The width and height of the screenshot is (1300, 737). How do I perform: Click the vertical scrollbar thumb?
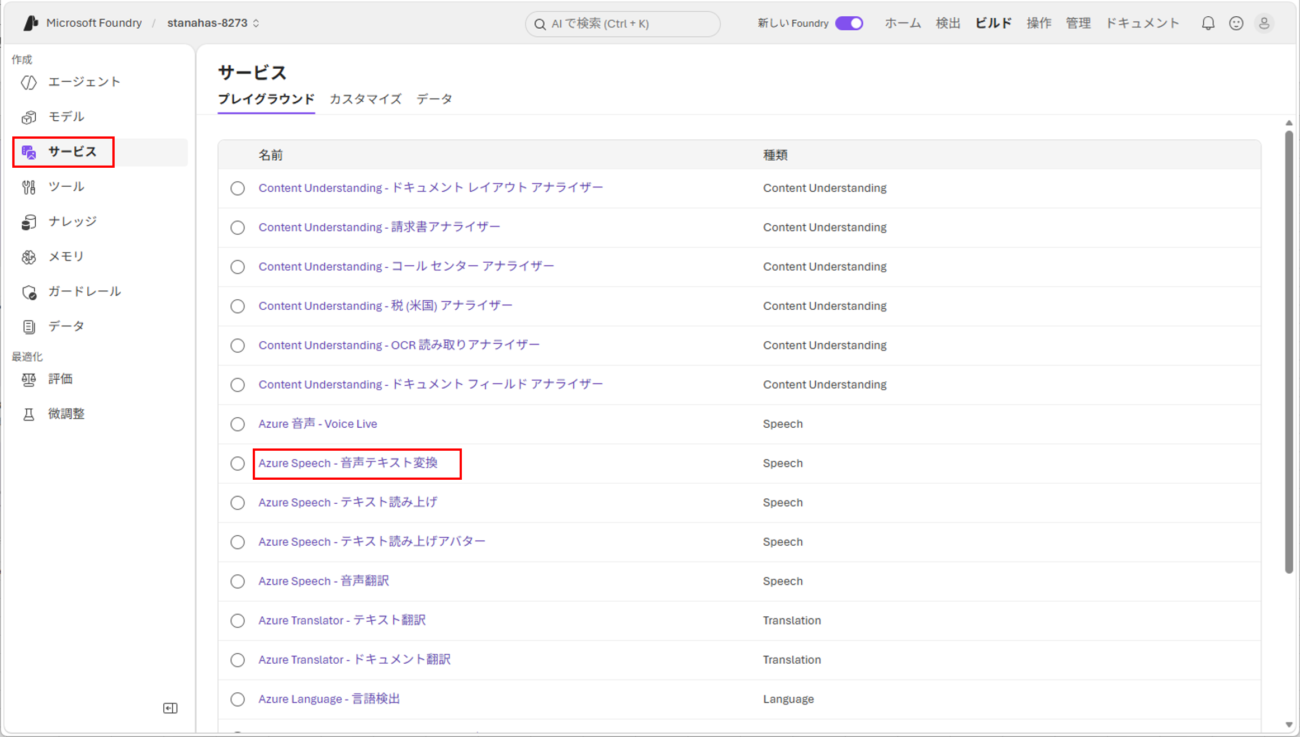pos(1288,353)
